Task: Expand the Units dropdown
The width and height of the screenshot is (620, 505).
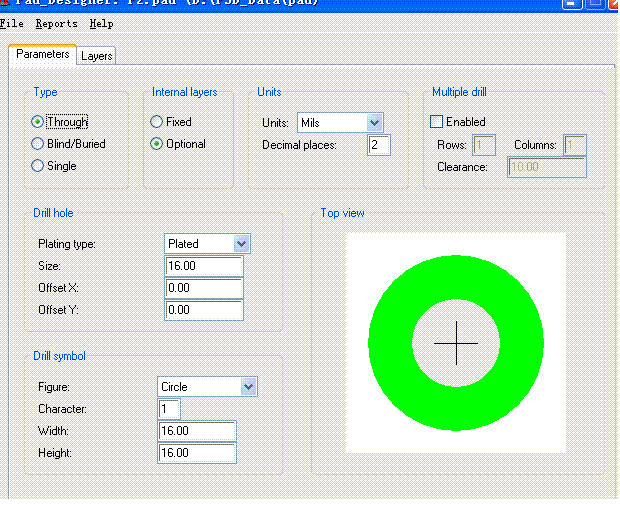Action: 374,123
